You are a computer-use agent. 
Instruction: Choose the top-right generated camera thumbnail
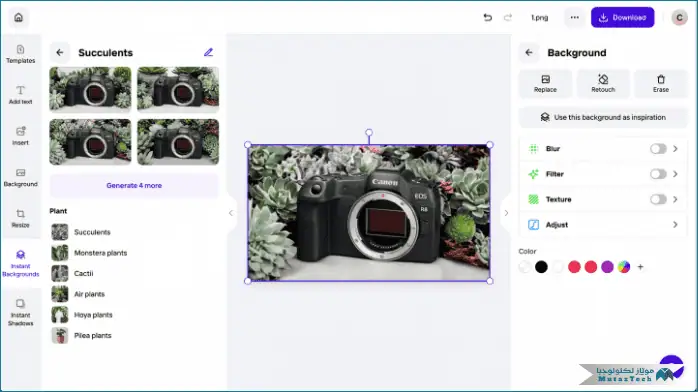178,89
